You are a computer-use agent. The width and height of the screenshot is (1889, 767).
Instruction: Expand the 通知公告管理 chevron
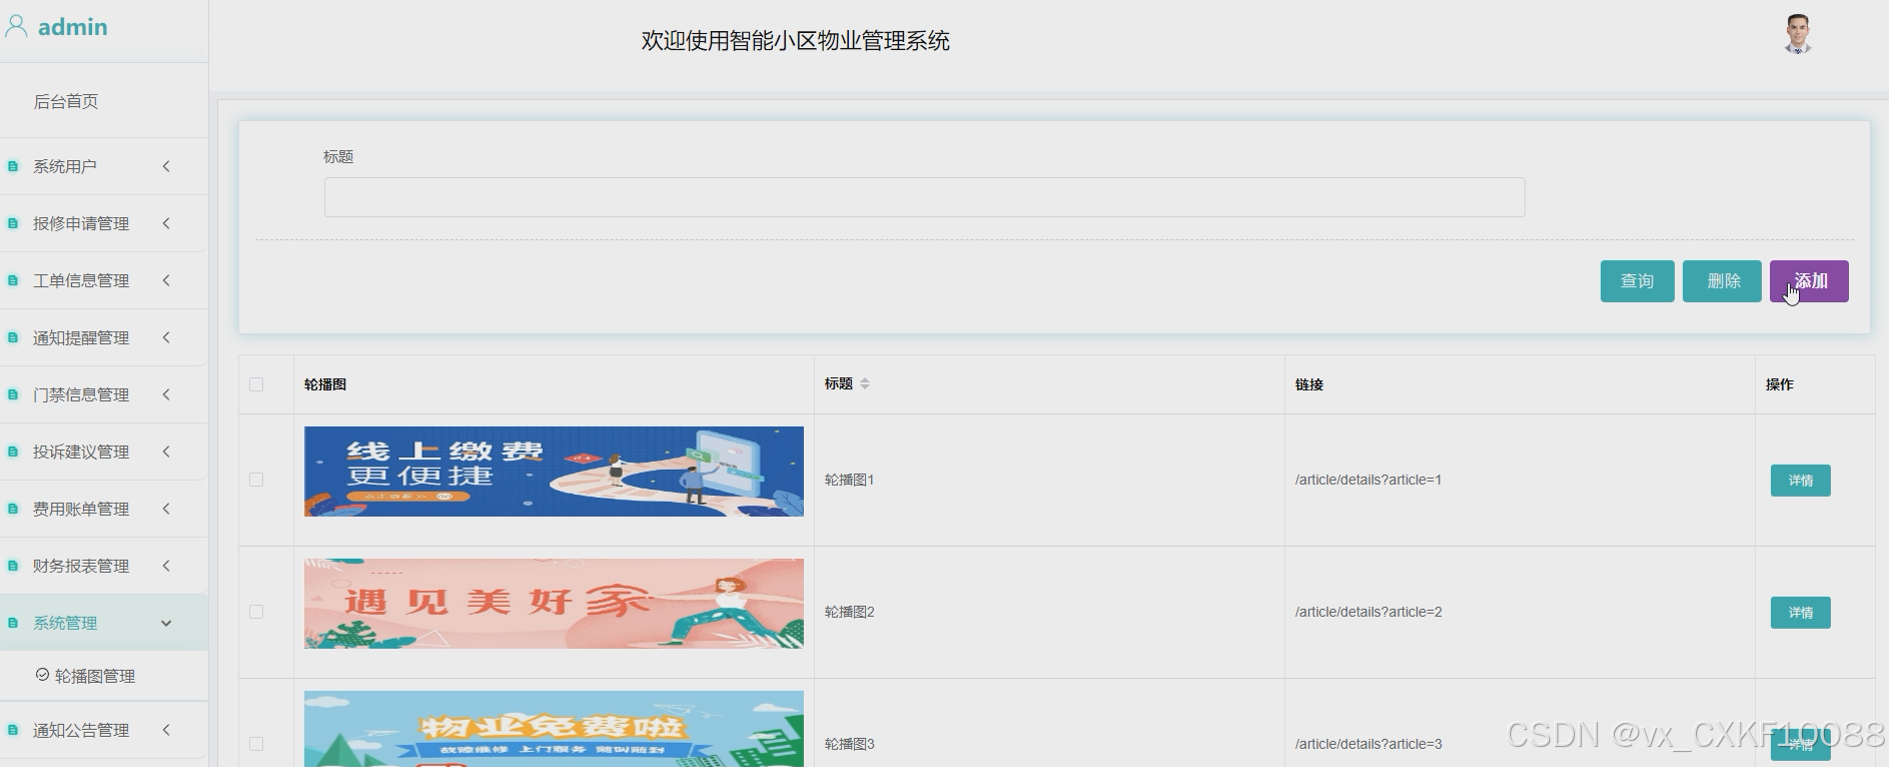166,730
